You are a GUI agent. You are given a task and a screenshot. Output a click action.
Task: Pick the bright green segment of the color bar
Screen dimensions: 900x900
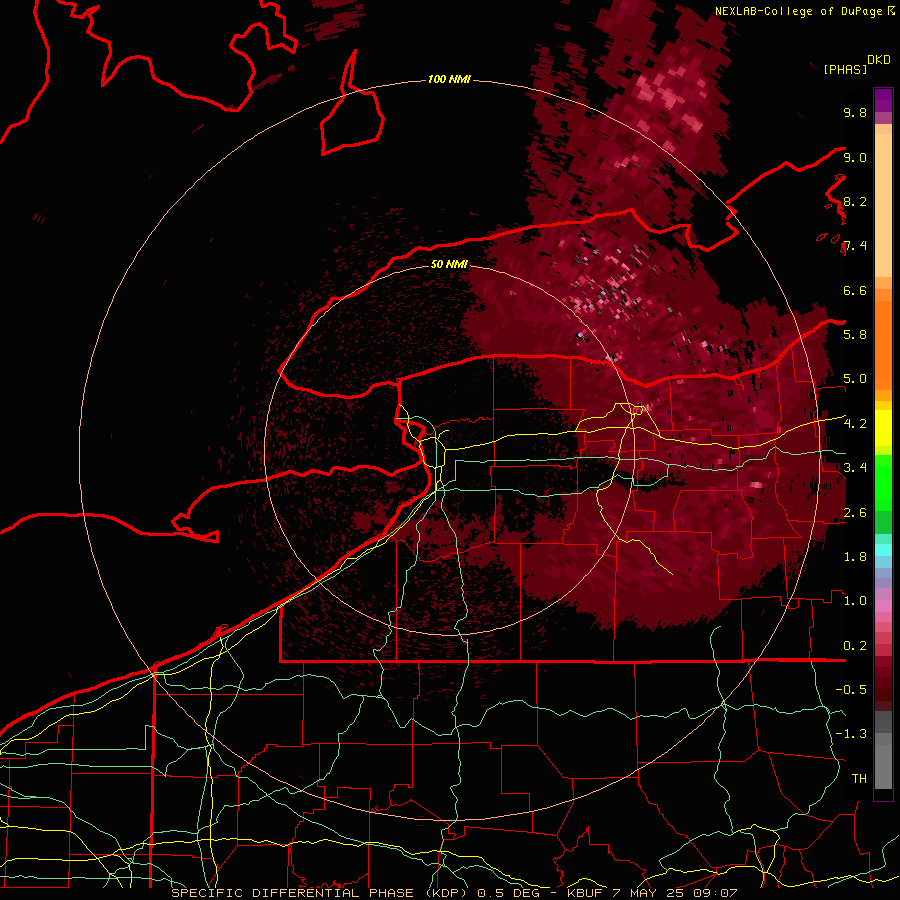pos(883,483)
